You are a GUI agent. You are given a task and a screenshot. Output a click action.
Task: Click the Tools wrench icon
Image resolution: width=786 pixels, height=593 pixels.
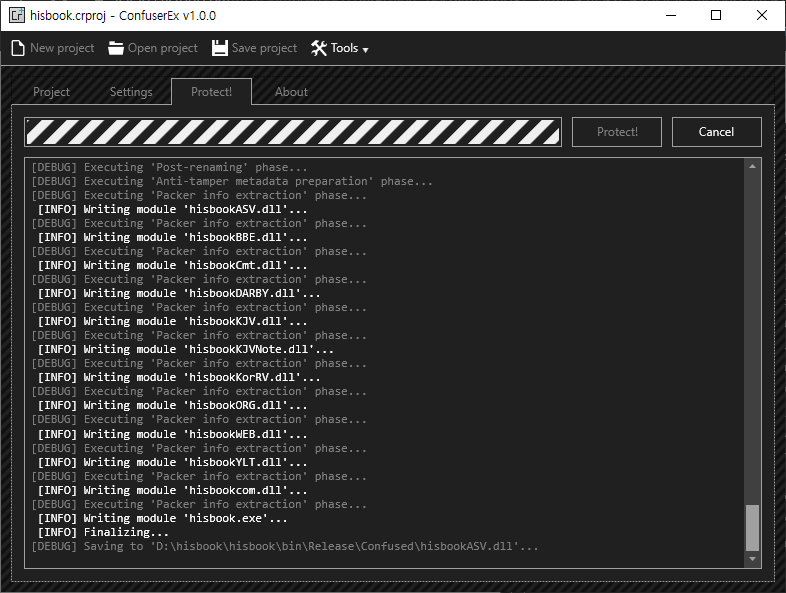[319, 48]
